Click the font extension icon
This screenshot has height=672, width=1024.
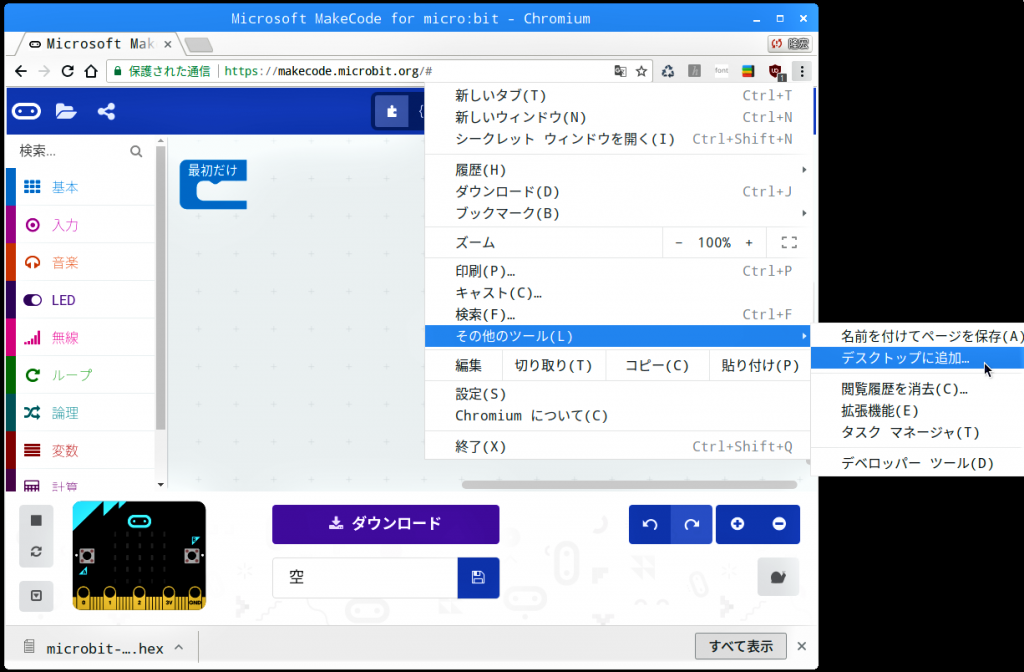click(721, 71)
